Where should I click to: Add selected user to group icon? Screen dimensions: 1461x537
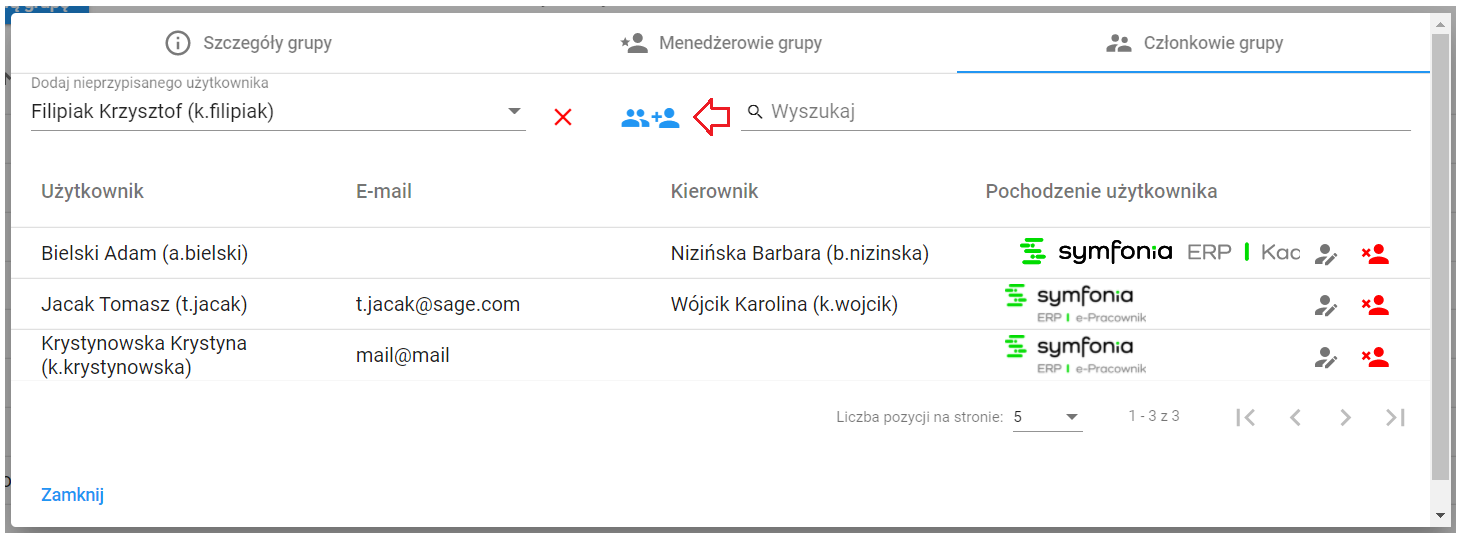(x=650, y=118)
